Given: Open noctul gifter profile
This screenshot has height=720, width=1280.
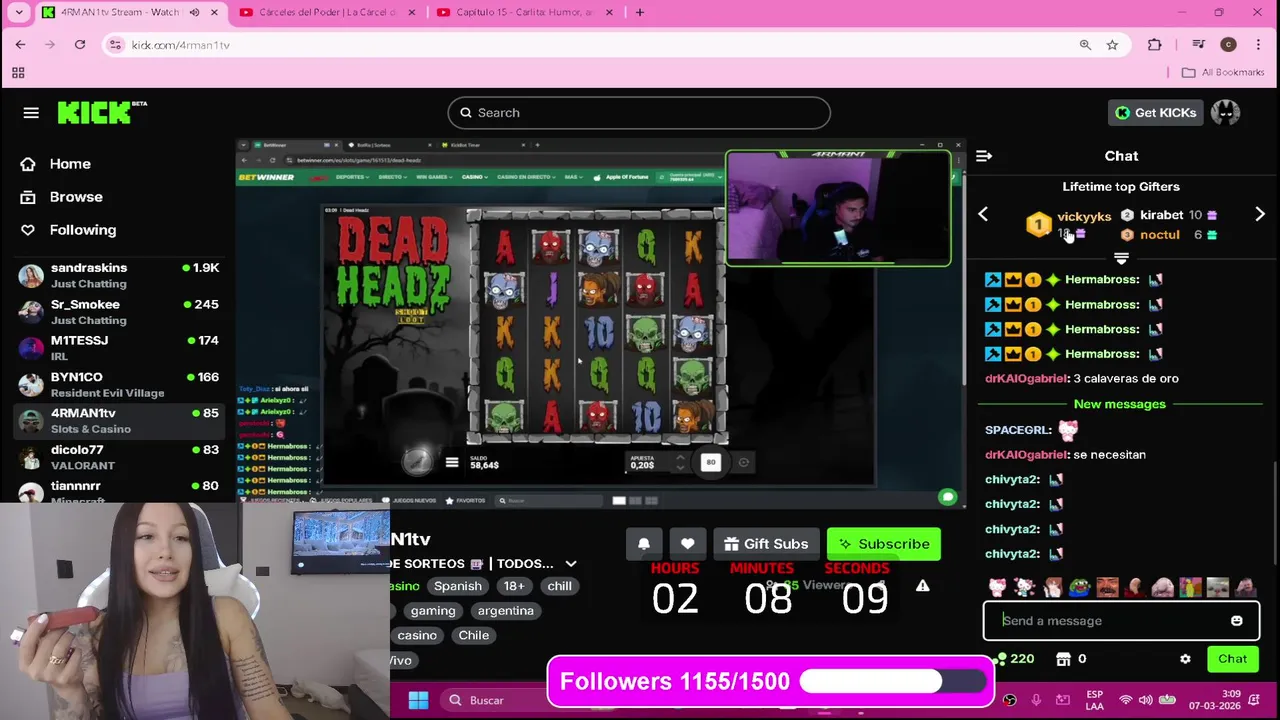Looking at the screenshot, I should point(1159,235).
